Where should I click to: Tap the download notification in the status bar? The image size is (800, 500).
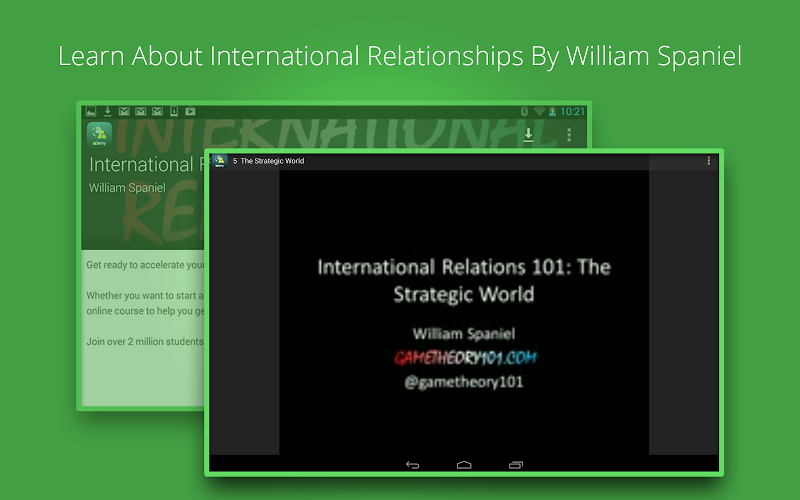point(108,111)
